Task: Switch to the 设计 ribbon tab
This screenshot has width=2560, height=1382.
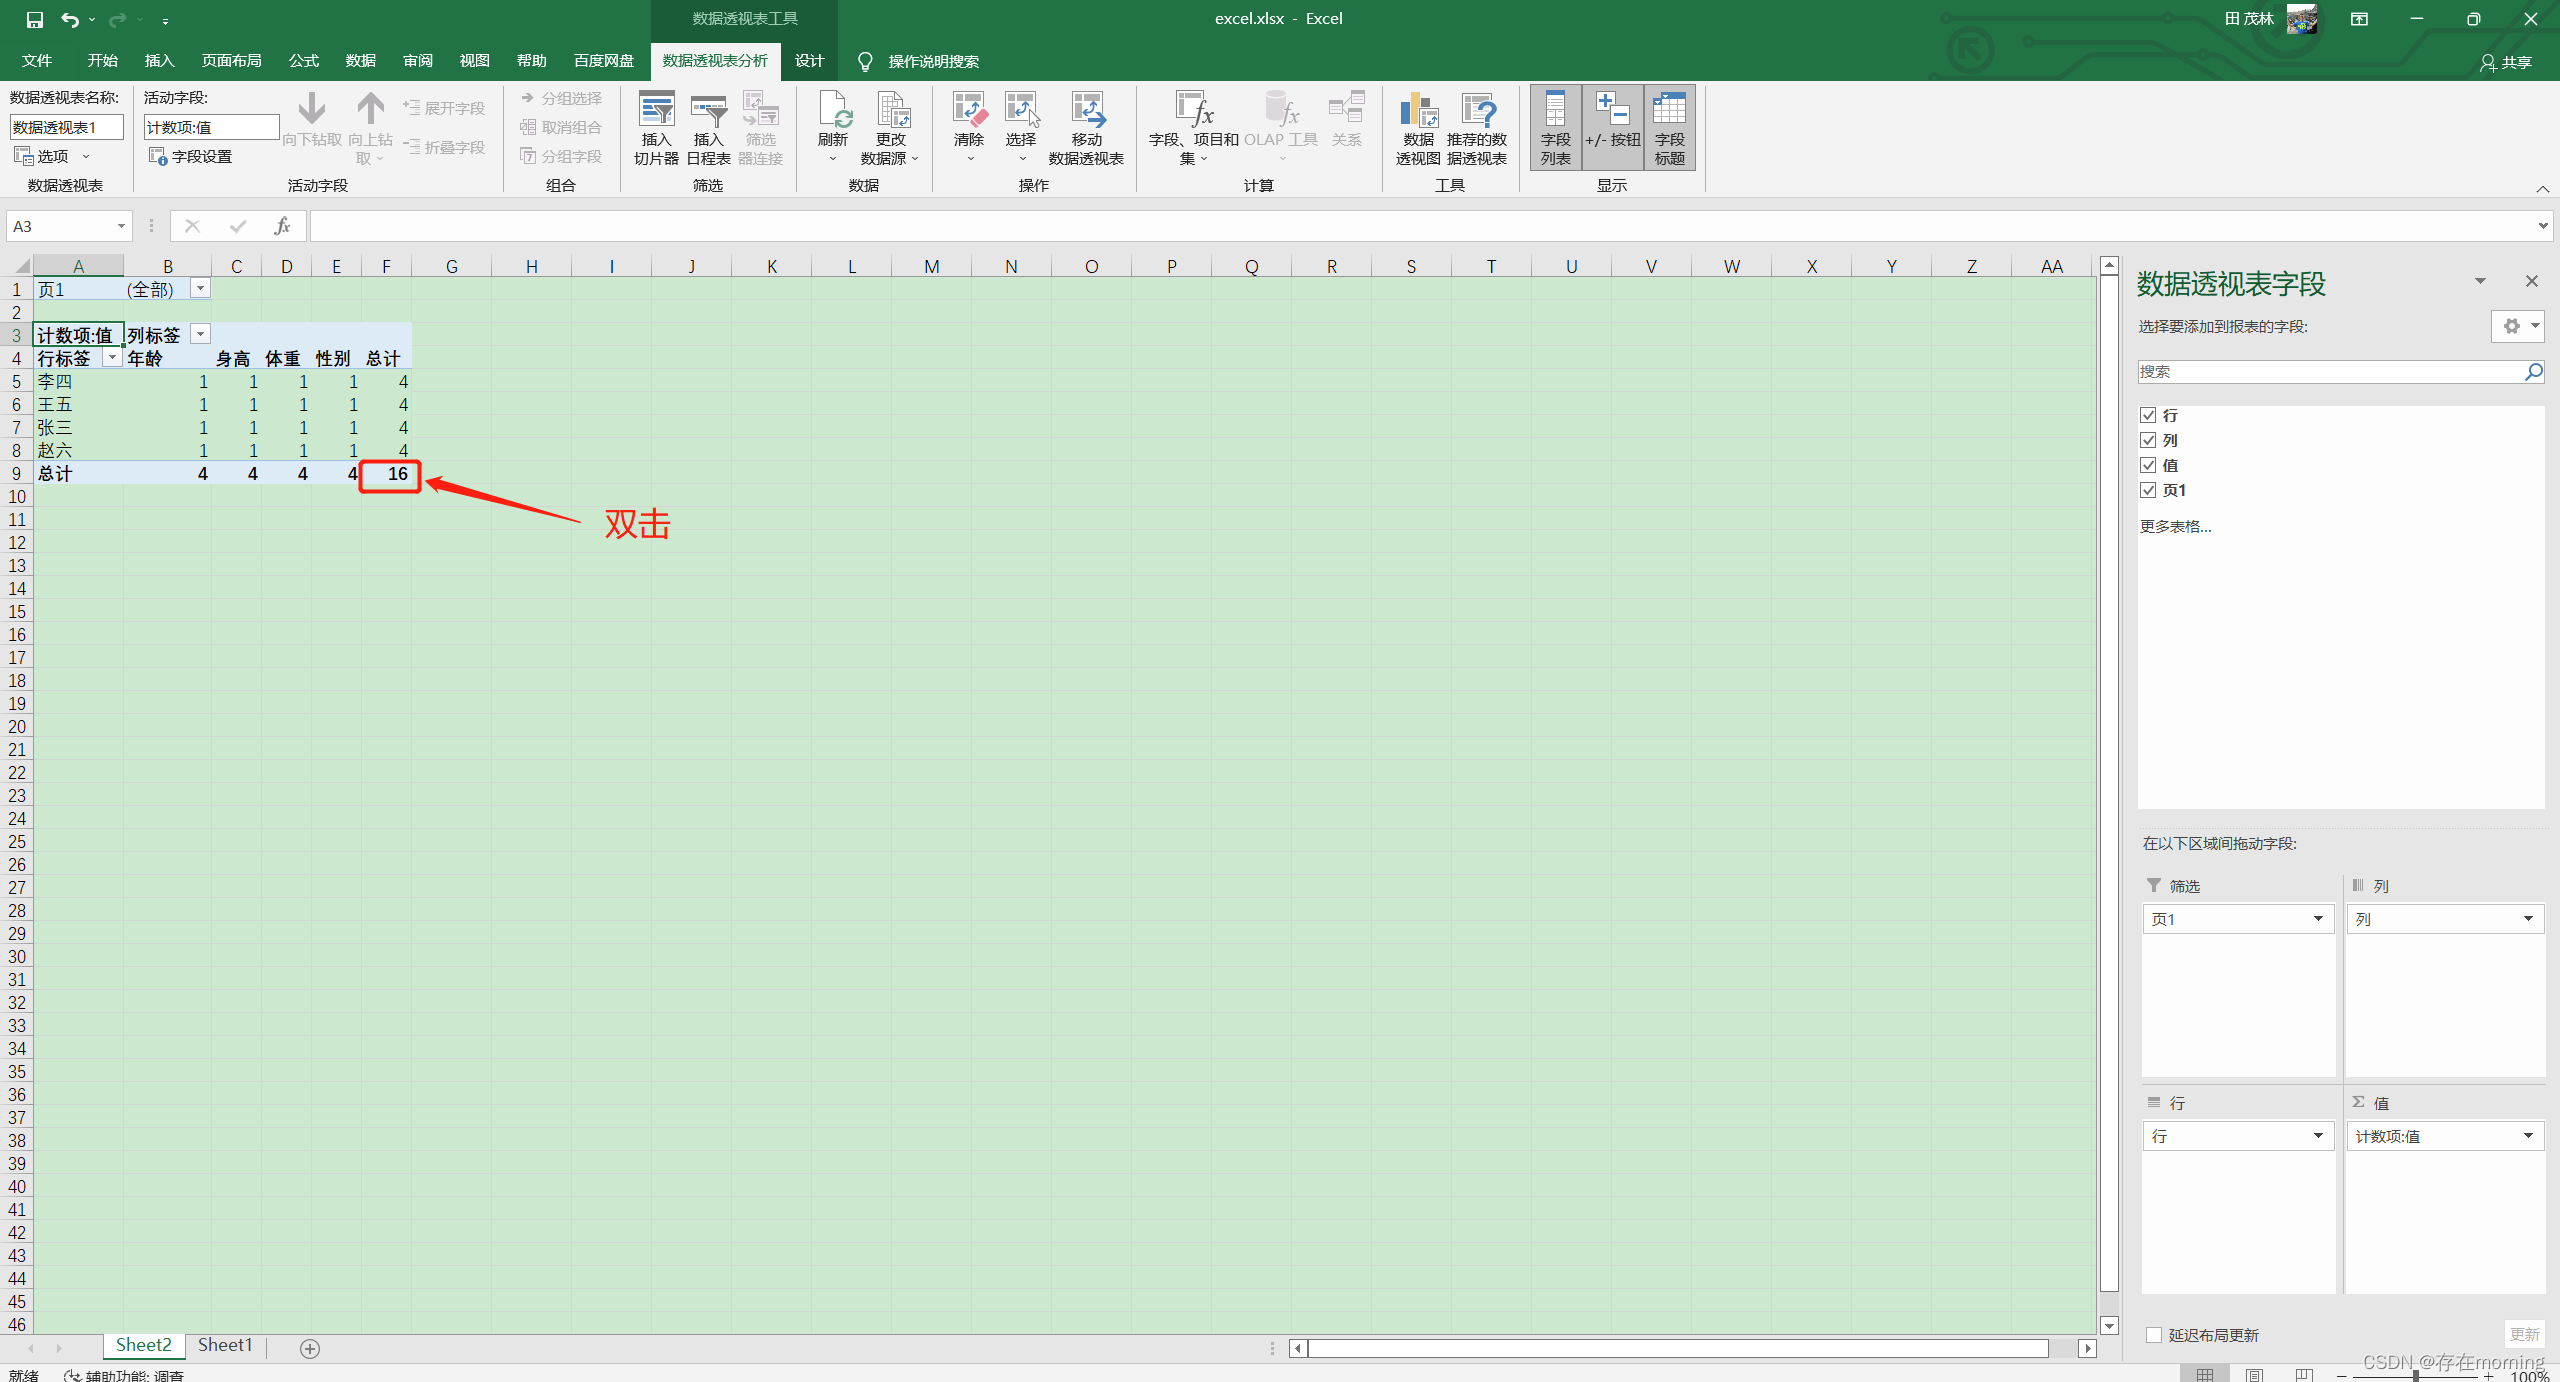Action: point(809,61)
